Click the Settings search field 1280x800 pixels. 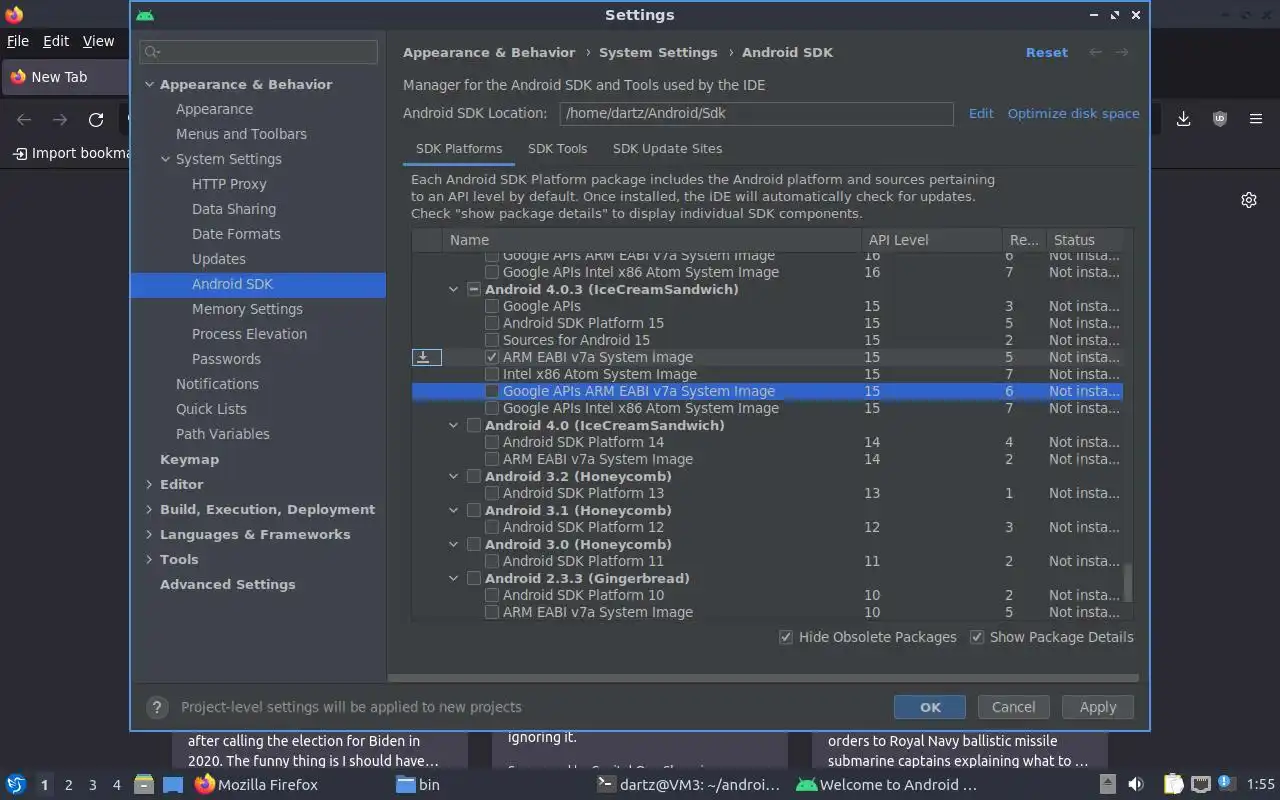[258, 51]
